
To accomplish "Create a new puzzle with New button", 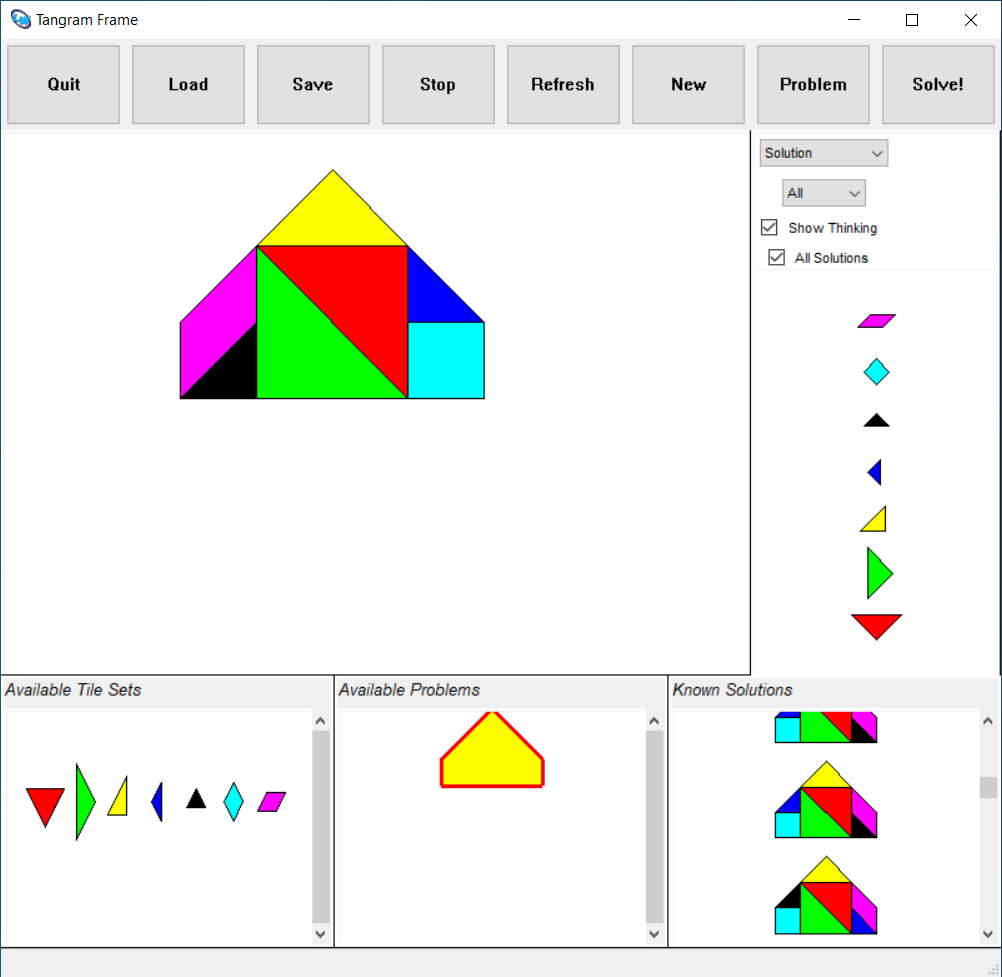I will click(688, 84).
